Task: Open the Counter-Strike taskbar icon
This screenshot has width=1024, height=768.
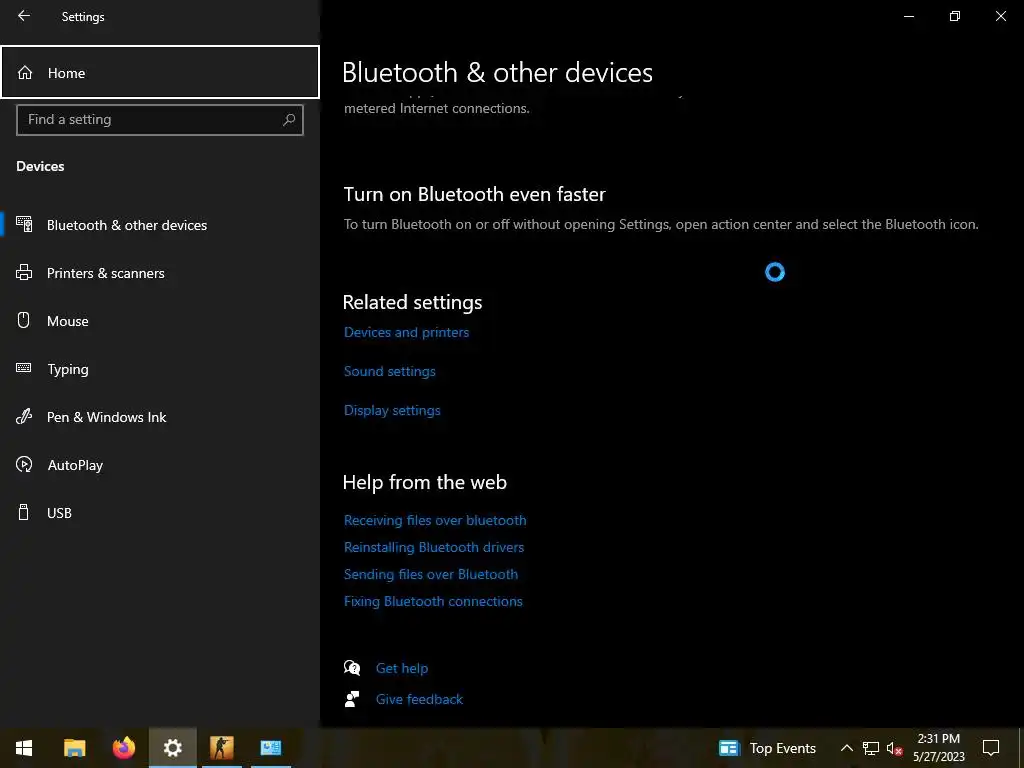Action: point(221,748)
